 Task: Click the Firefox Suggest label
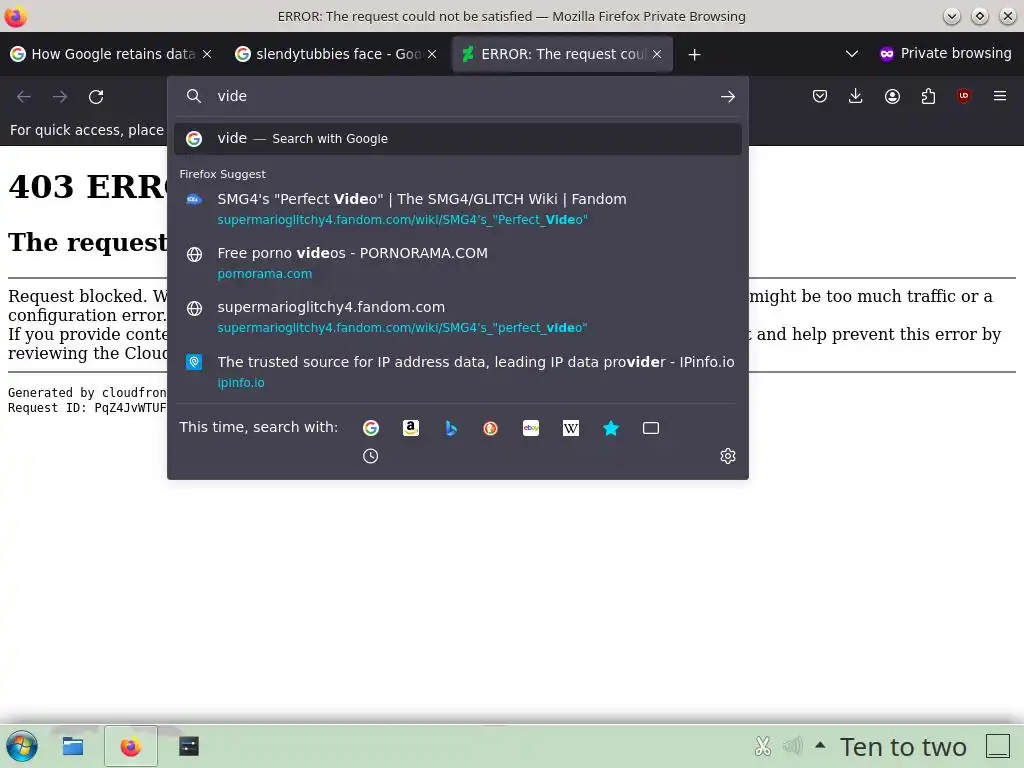(x=223, y=174)
